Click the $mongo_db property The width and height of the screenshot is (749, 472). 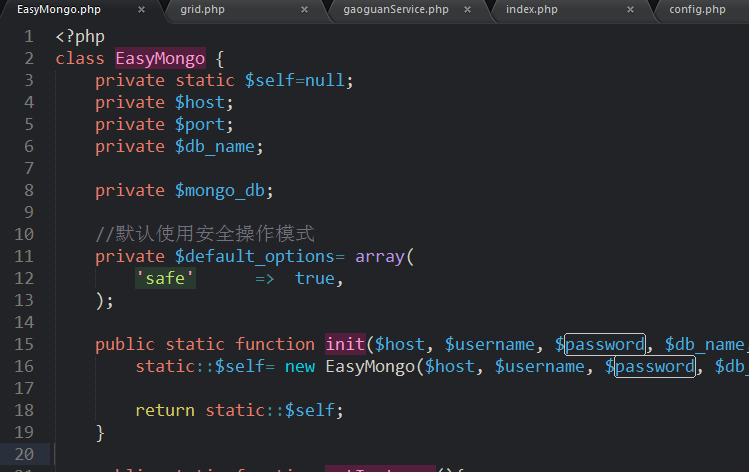tap(220, 191)
